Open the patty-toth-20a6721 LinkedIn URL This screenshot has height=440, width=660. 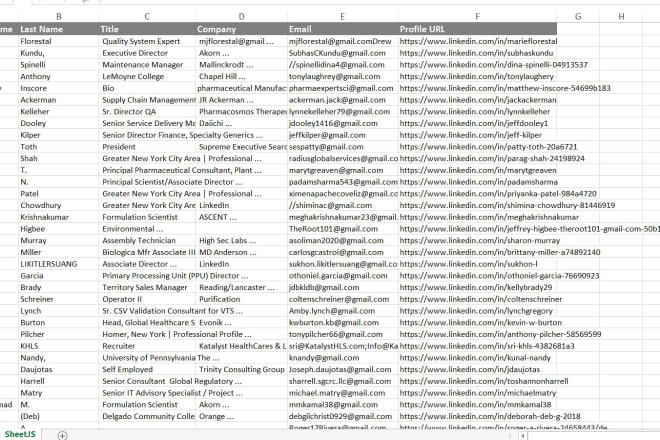click(x=488, y=147)
